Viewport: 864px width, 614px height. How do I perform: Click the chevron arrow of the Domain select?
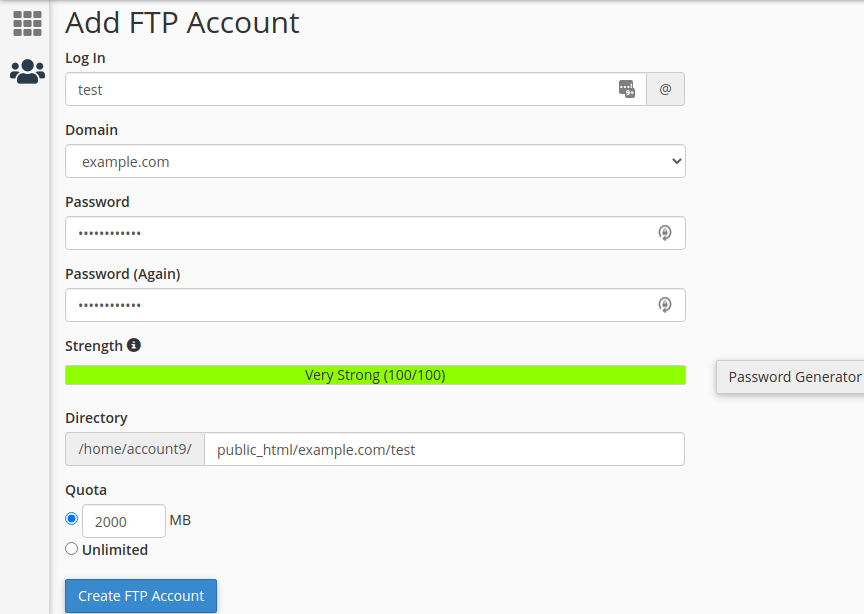(x=677, y=161)
